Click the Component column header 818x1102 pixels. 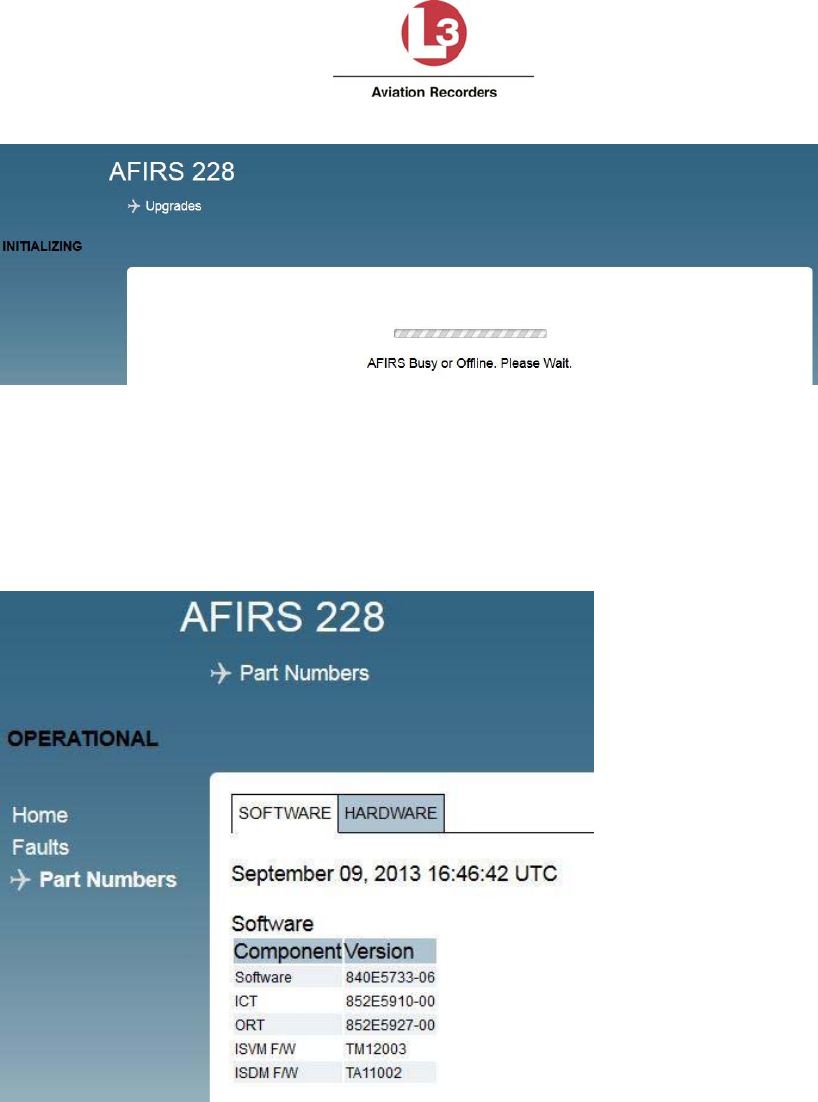point(287,951)
